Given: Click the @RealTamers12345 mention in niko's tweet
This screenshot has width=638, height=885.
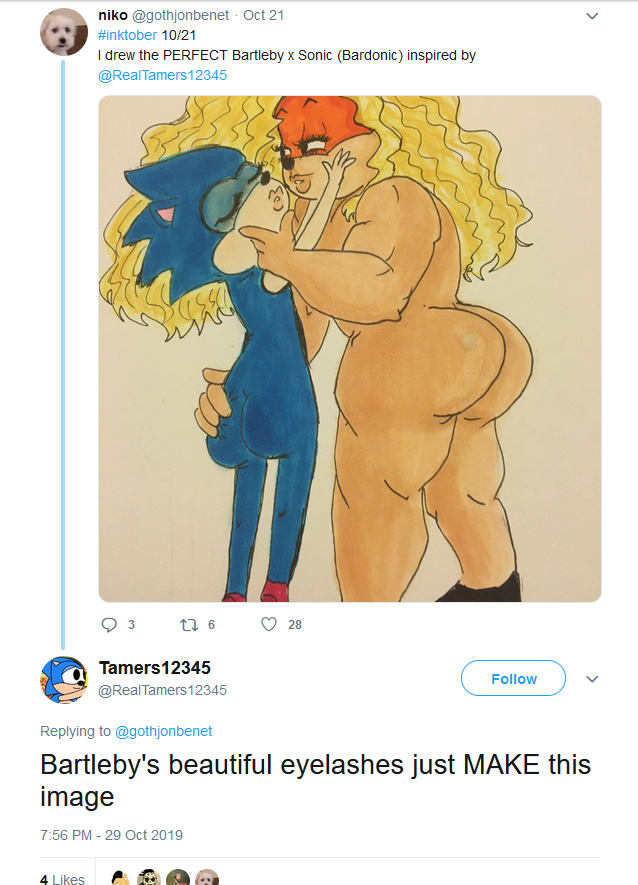Looking at the screenshot, I should point(163,75).
